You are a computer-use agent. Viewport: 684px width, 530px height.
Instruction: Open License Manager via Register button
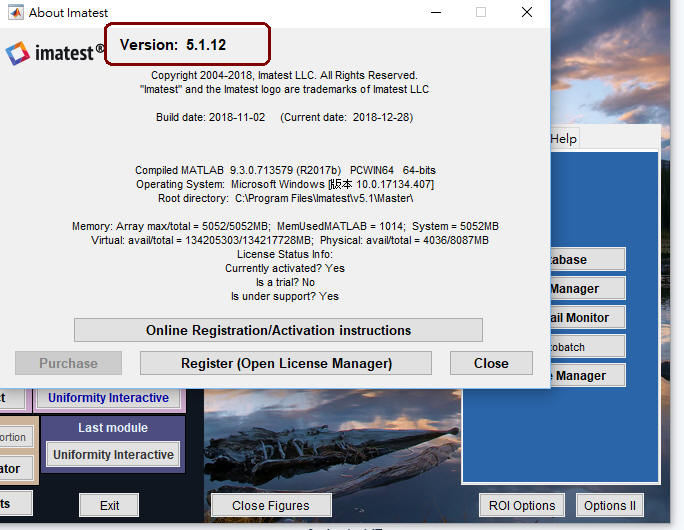coord(286,363)
